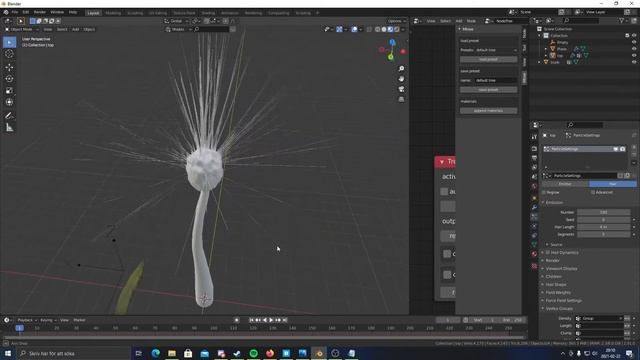Toggle camera view icon in viewport

point(401,89)
